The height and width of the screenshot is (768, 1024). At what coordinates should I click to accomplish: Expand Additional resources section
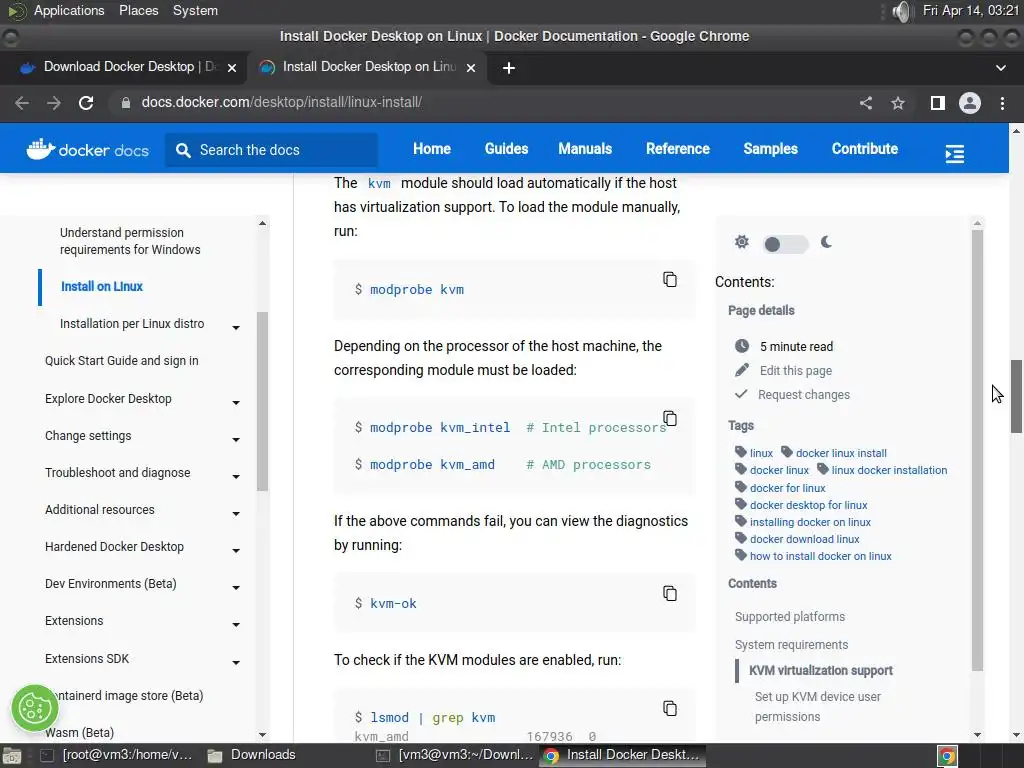[236, 513]
